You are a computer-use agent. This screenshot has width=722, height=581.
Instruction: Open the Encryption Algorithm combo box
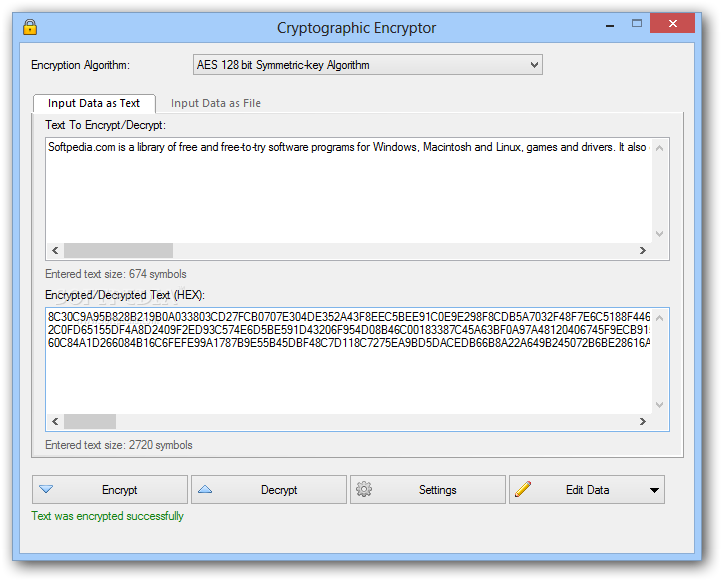(367, 65)
